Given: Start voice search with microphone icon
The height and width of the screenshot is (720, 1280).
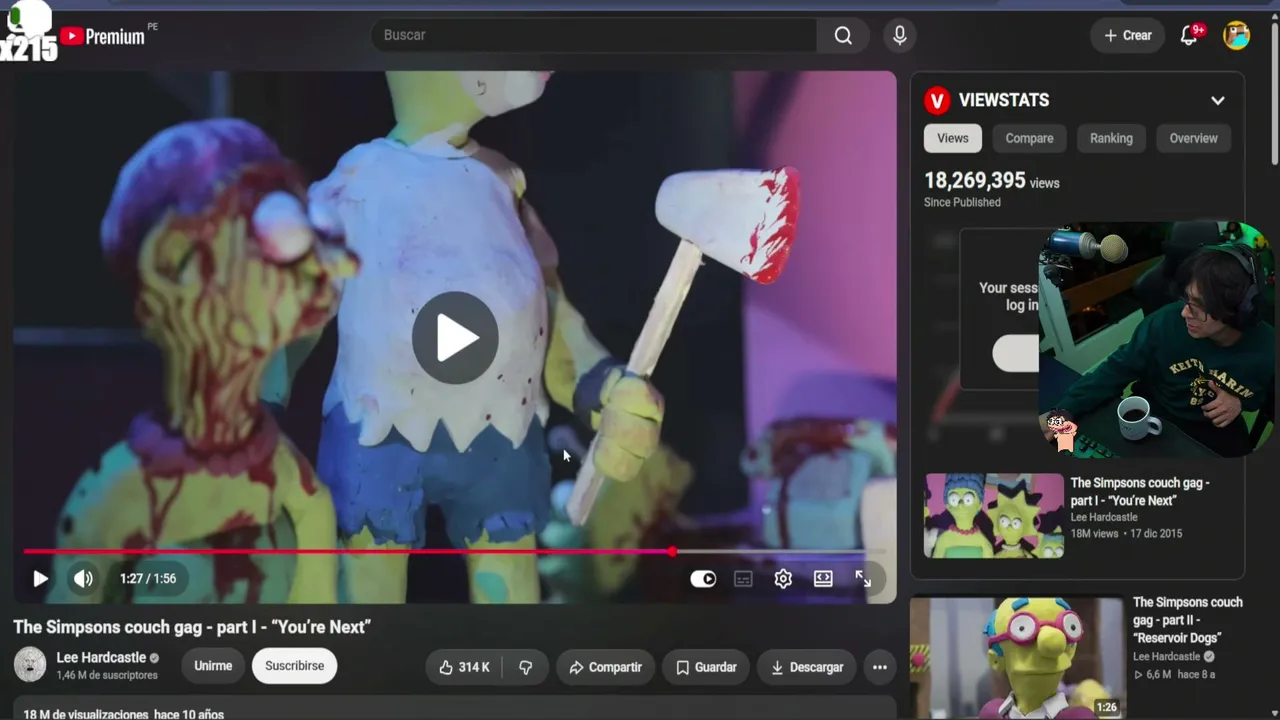Looking at the screenshot, I should click(900, 35).
